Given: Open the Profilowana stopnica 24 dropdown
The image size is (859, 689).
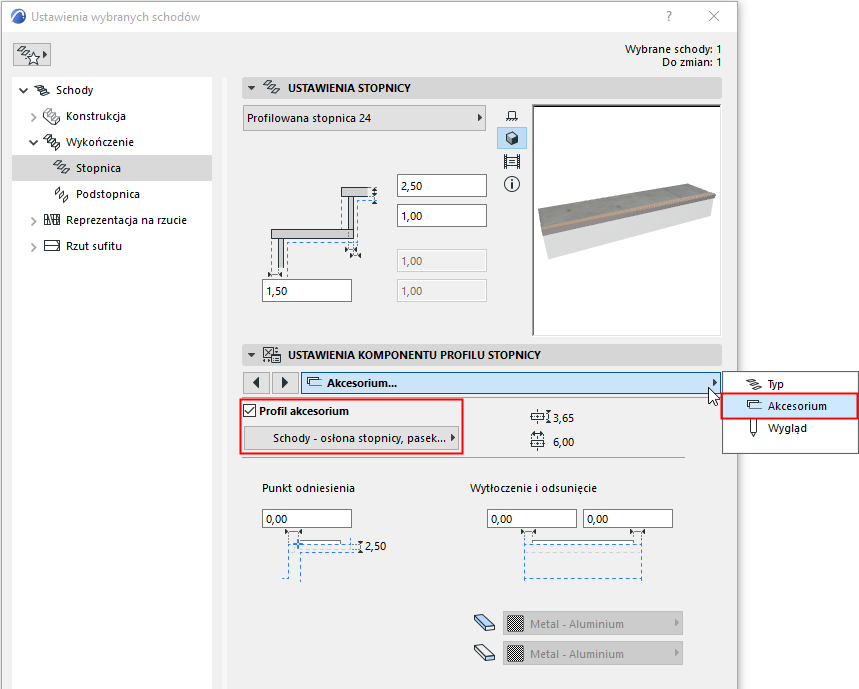Looking at the screenshot, I should [x=364, y=118].
